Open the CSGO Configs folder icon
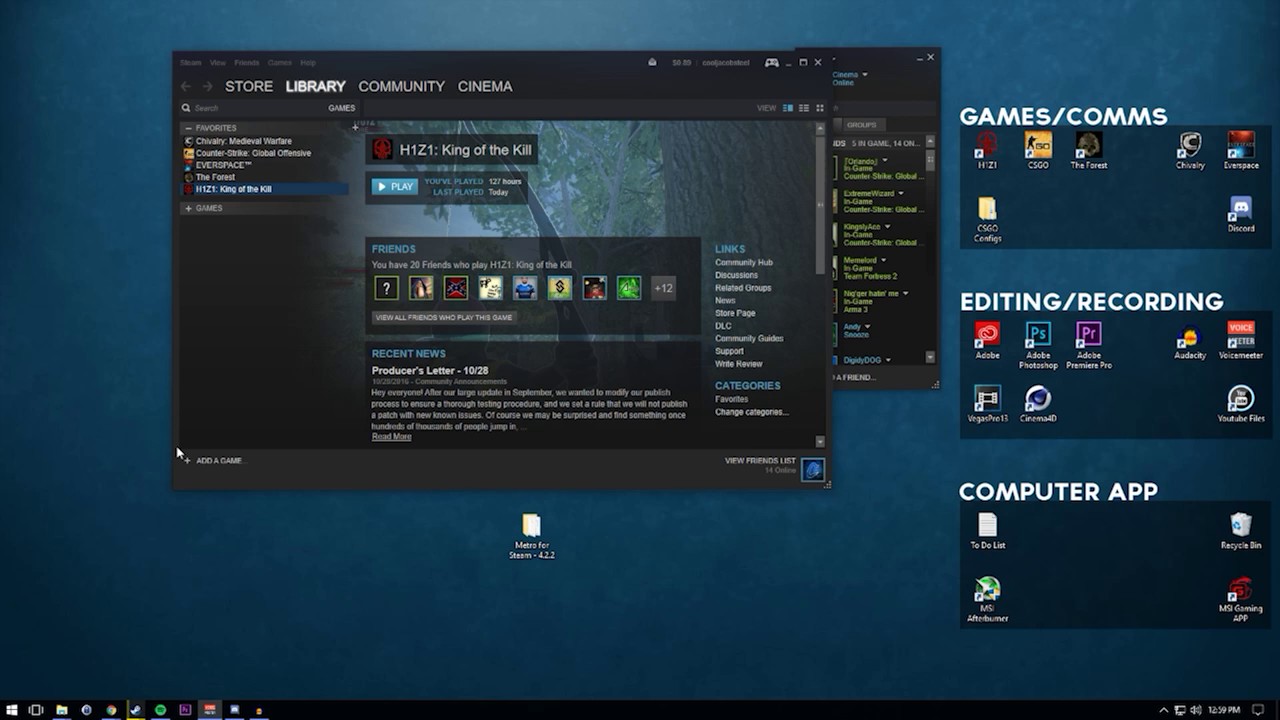 coord(987,219)
